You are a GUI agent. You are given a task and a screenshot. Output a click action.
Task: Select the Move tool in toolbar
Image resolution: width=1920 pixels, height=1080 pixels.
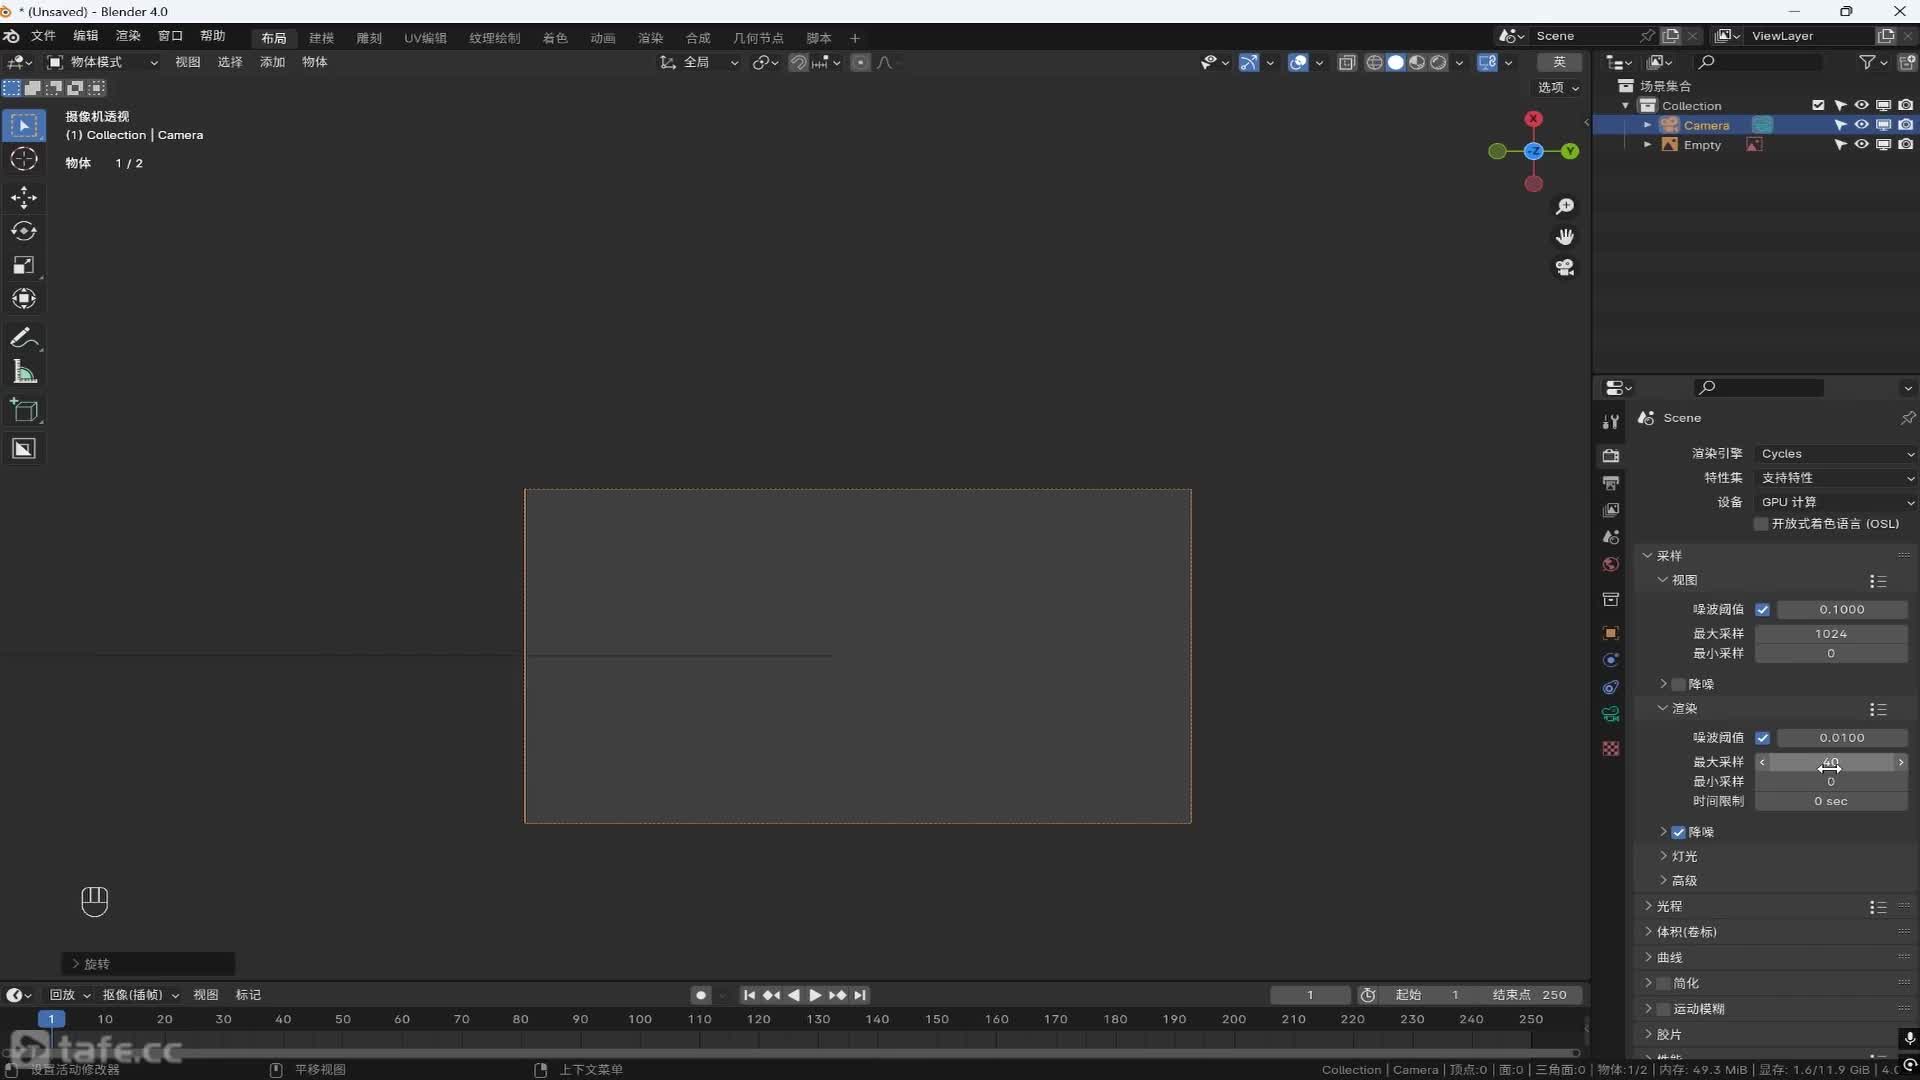click(x=24, y=197)
